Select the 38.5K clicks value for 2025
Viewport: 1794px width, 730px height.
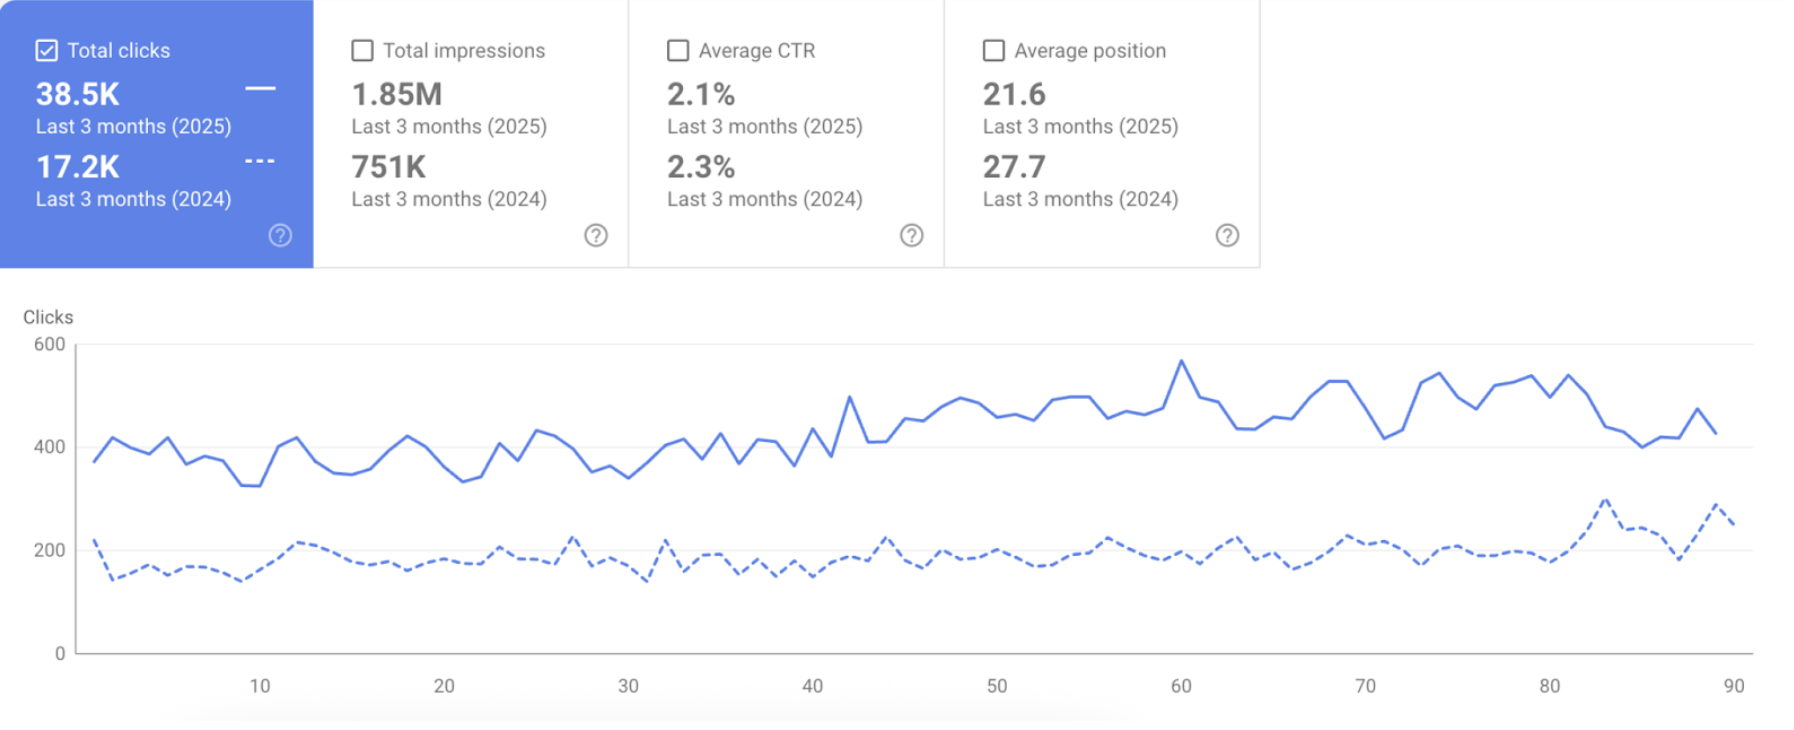(x=78, y=95)
